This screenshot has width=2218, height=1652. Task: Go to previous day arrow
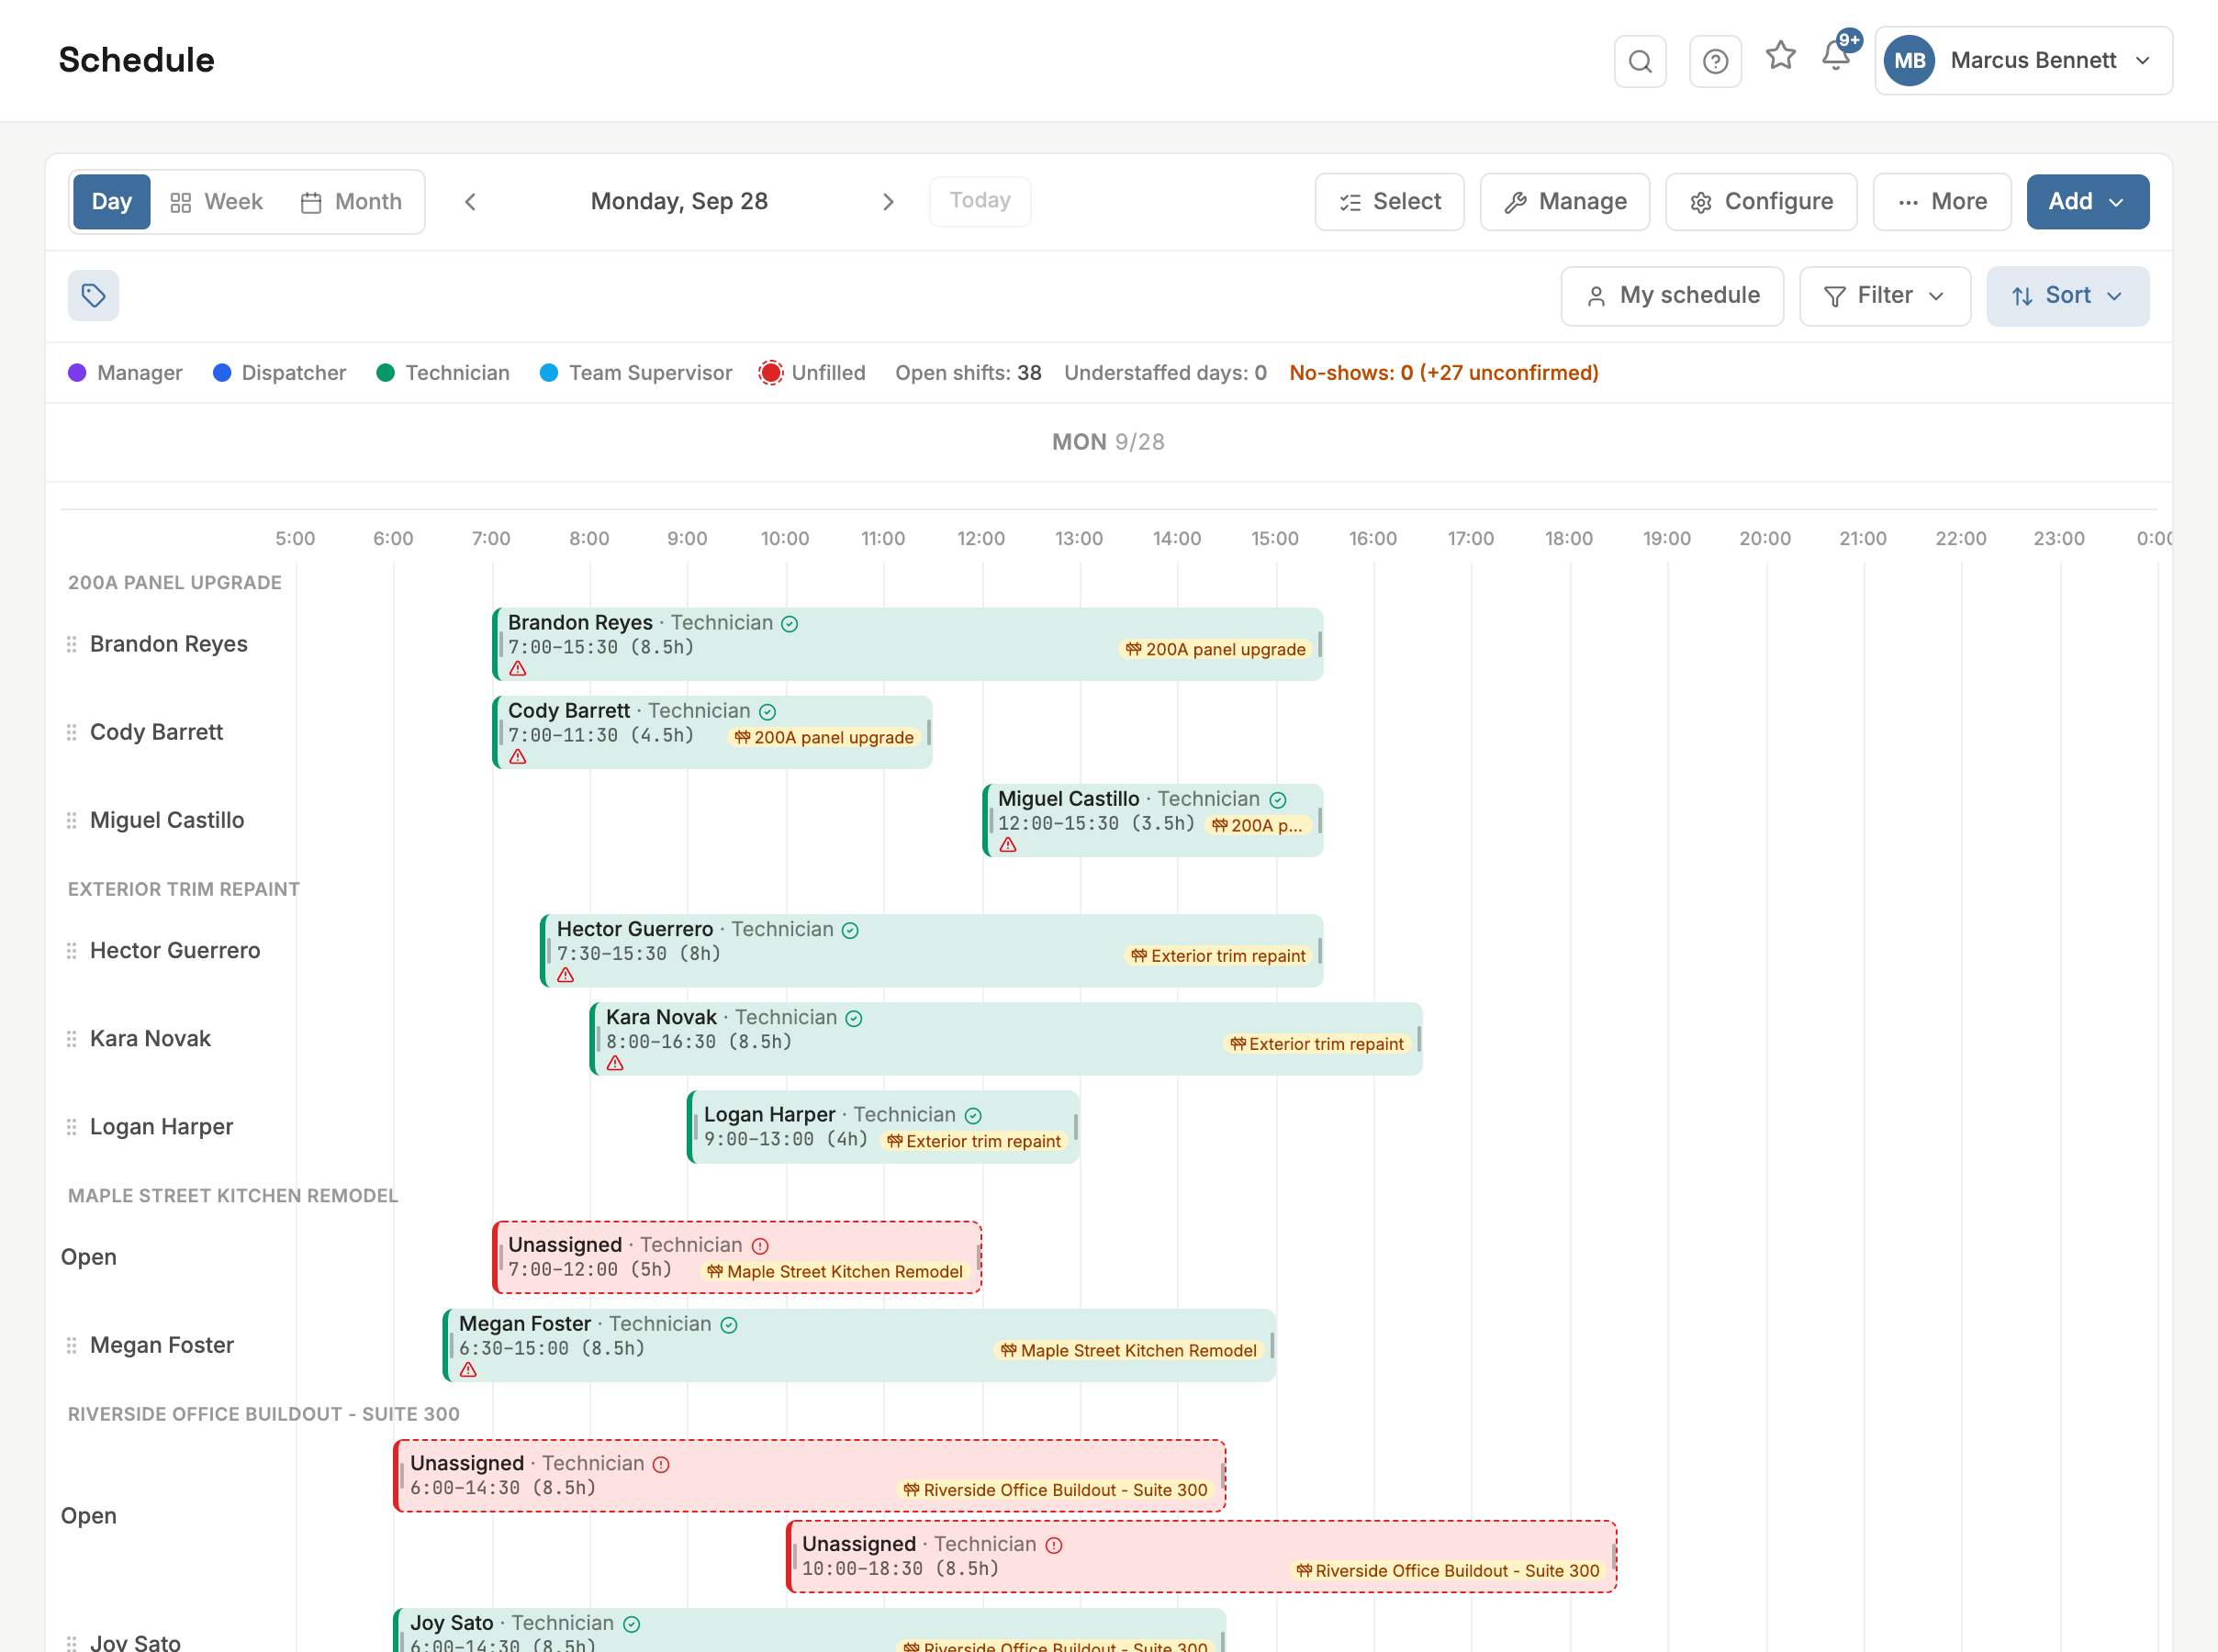(x=470, y=202)
